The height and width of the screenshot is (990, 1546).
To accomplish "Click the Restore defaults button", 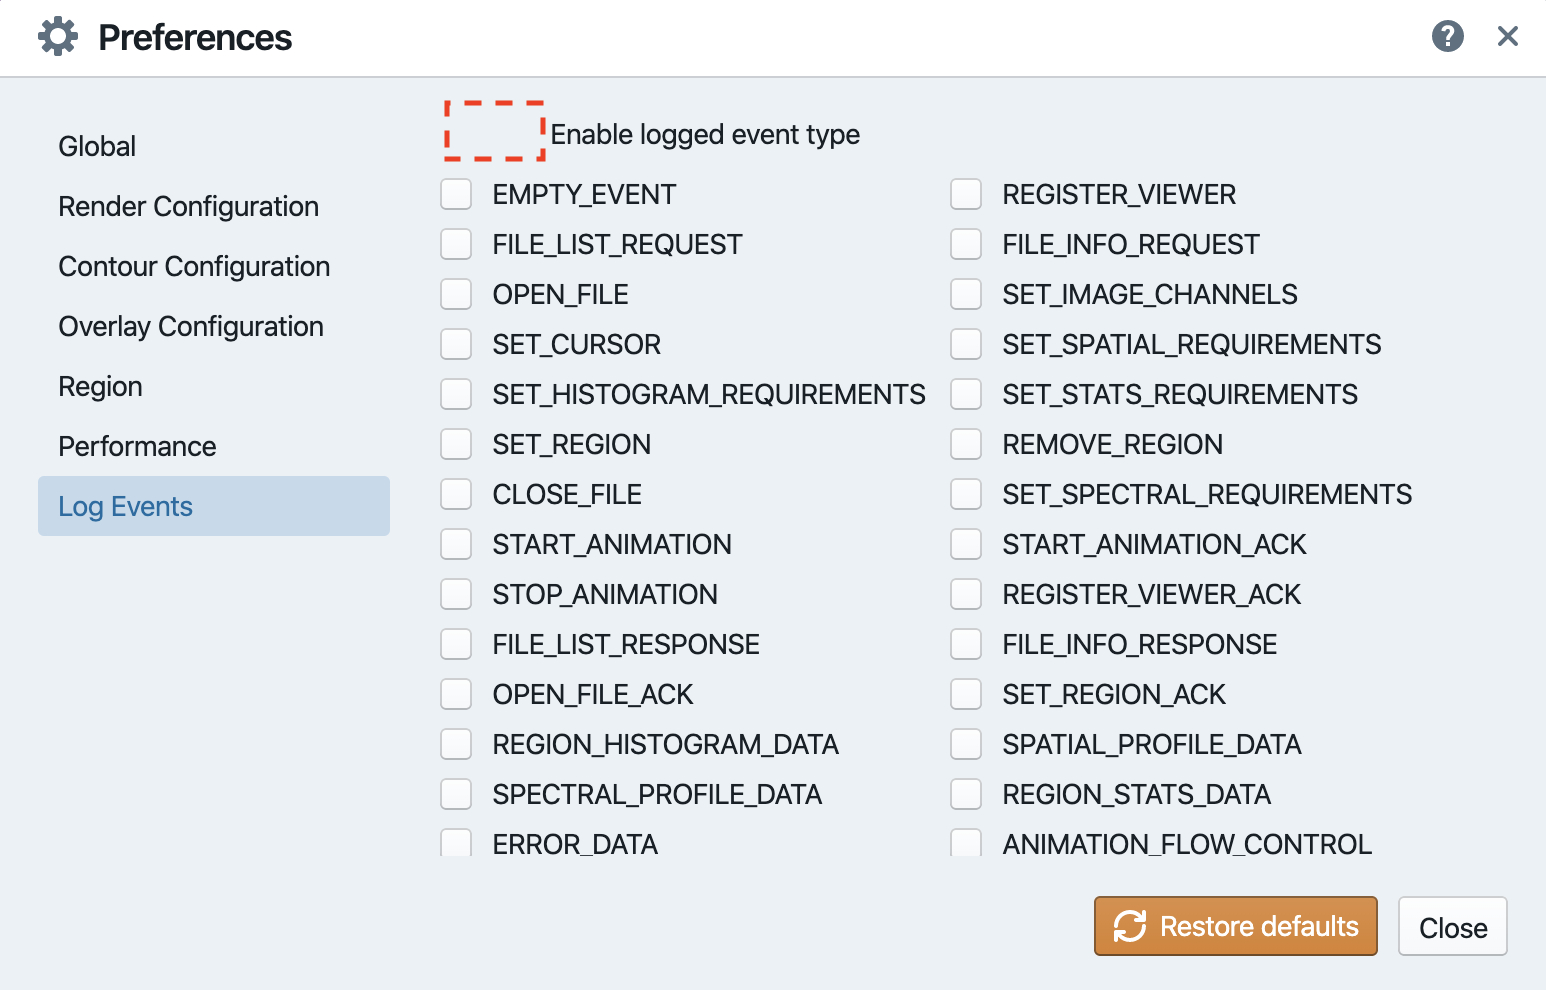I will (1235, 926).
